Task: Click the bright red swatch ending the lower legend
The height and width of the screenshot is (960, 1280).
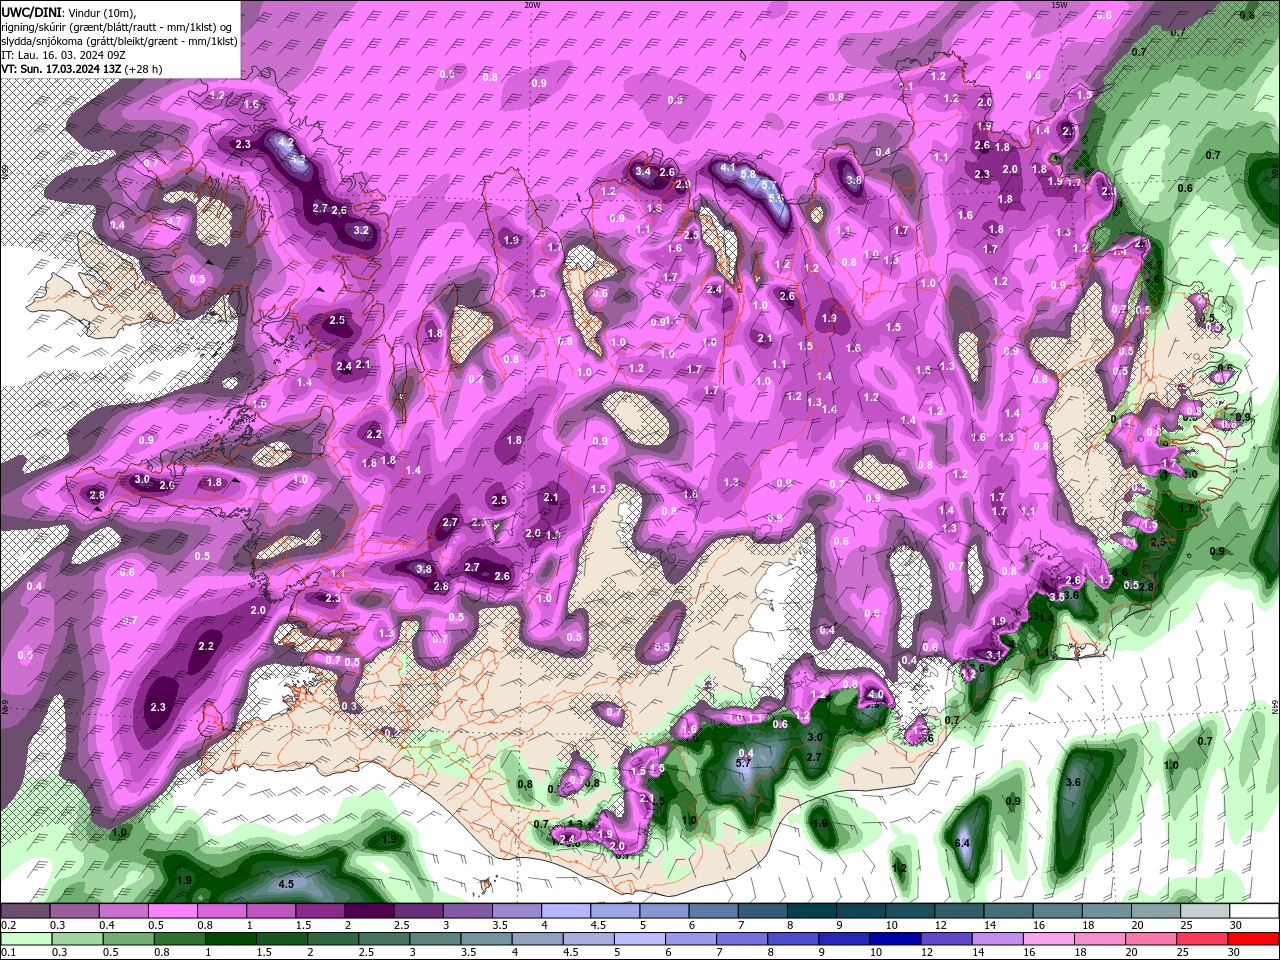Action: 1255,939
